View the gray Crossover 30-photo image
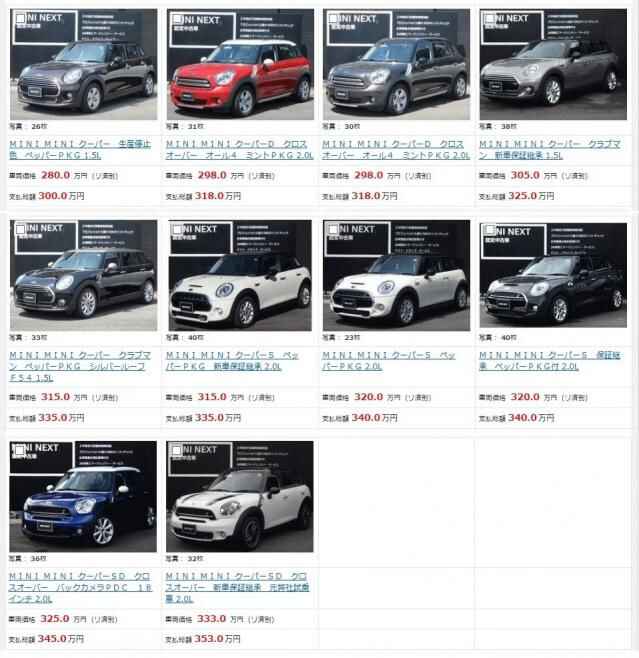Screen dimensions: 639x658 [396, 64]
